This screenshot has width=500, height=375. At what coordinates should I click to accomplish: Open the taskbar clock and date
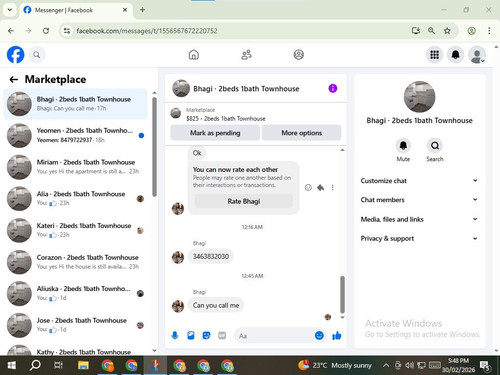point(458,365)
